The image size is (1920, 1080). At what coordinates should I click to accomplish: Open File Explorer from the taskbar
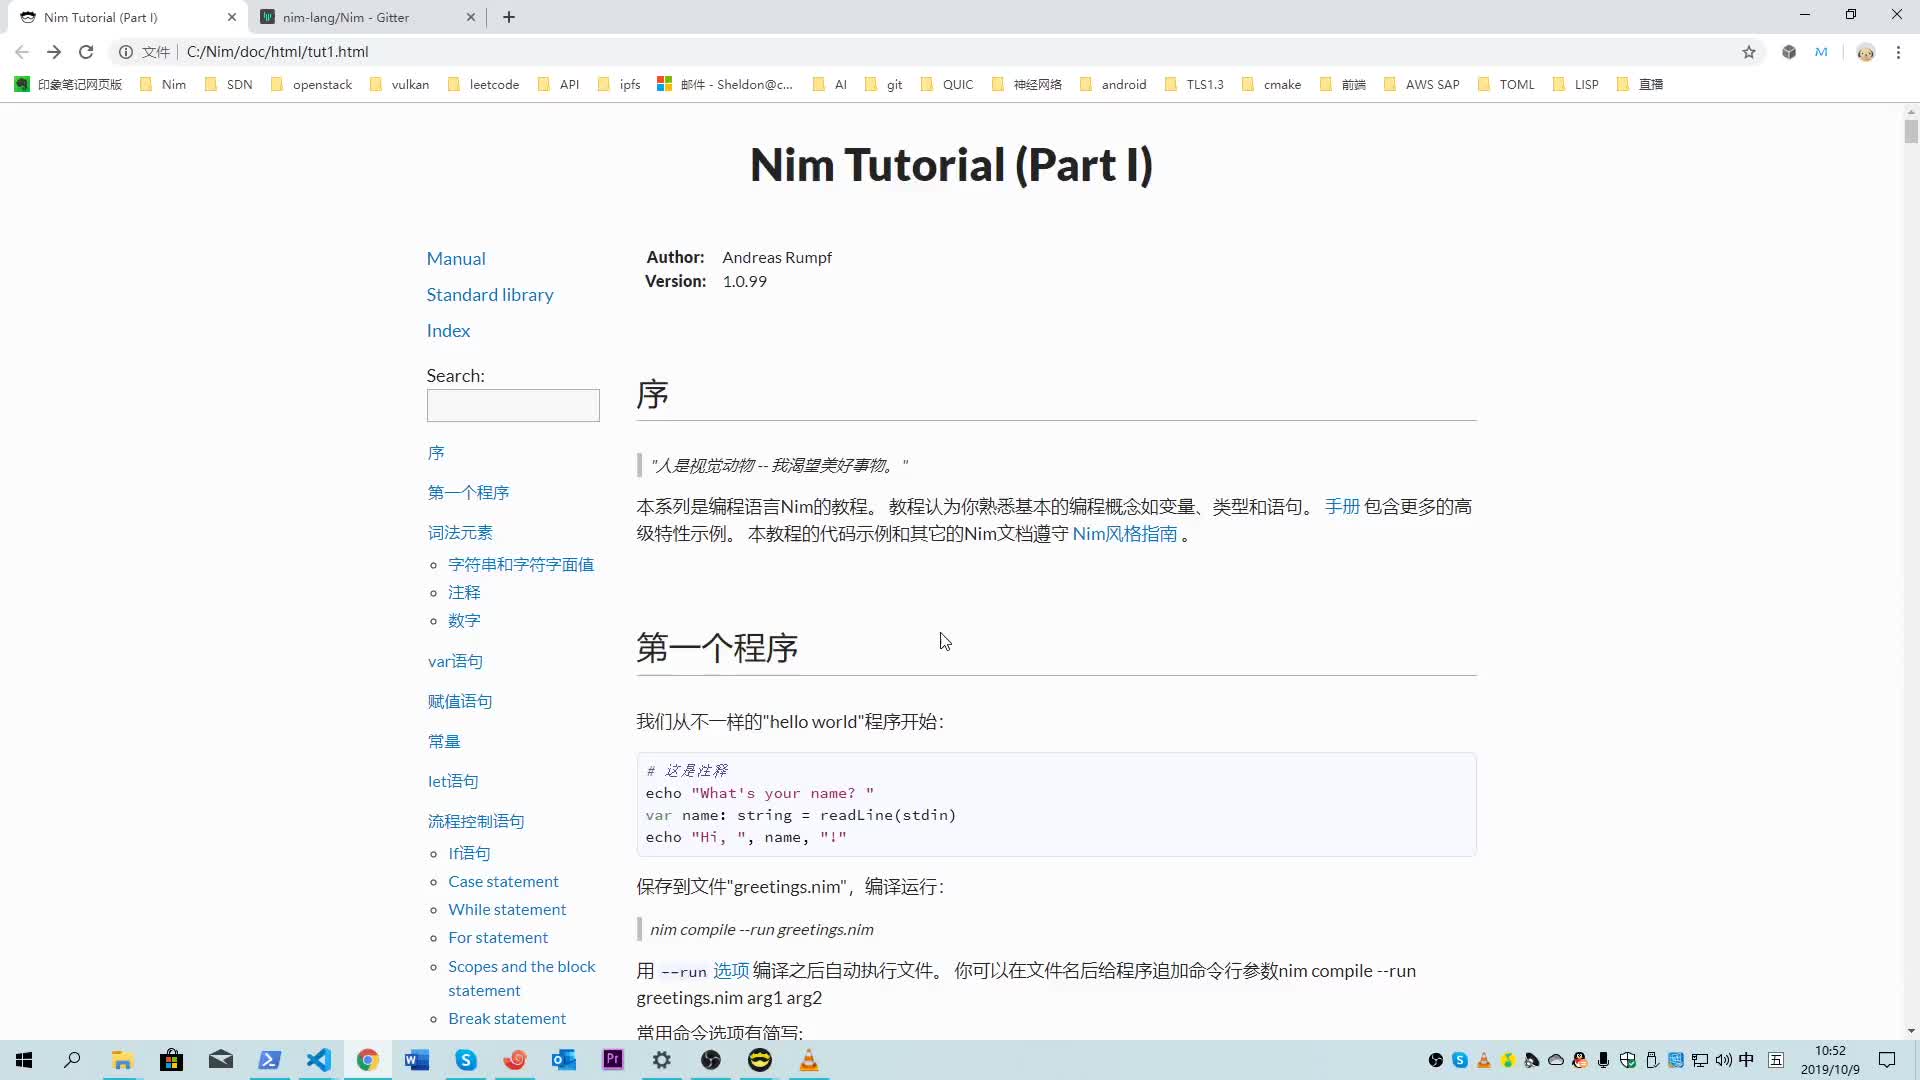(122, 1060)
